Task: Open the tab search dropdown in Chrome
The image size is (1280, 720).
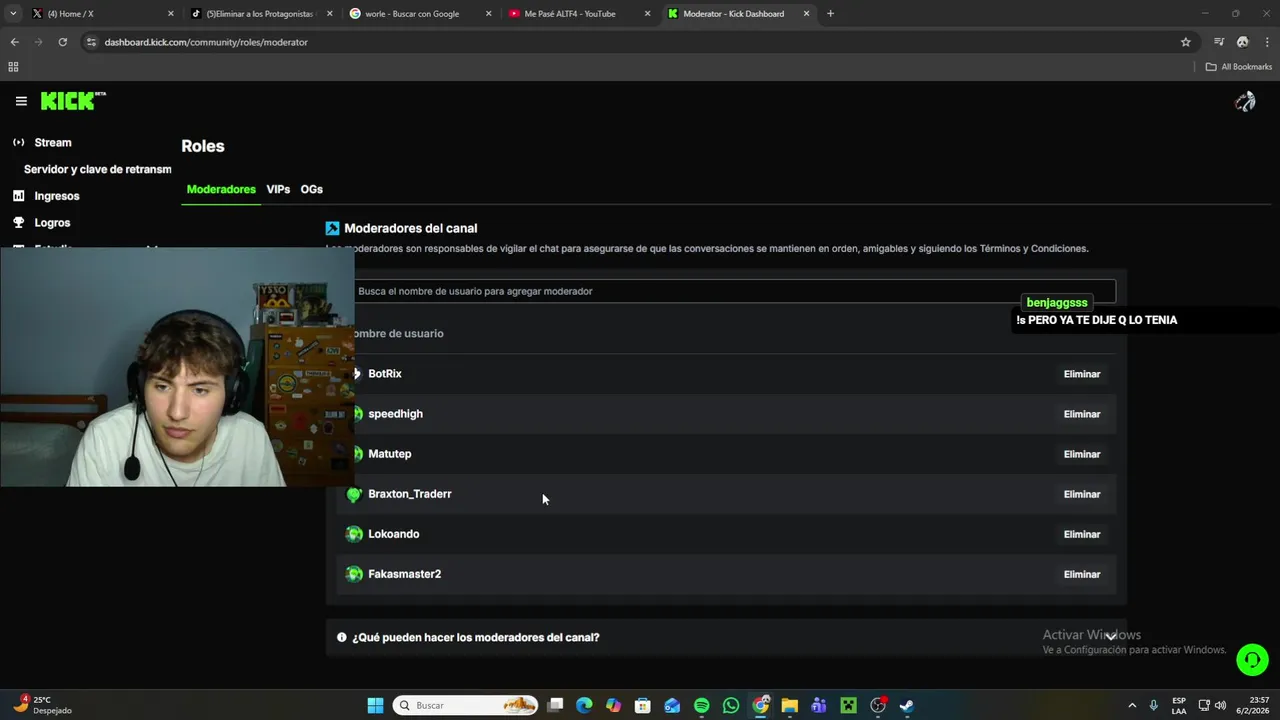Action: tap(13, 14)
